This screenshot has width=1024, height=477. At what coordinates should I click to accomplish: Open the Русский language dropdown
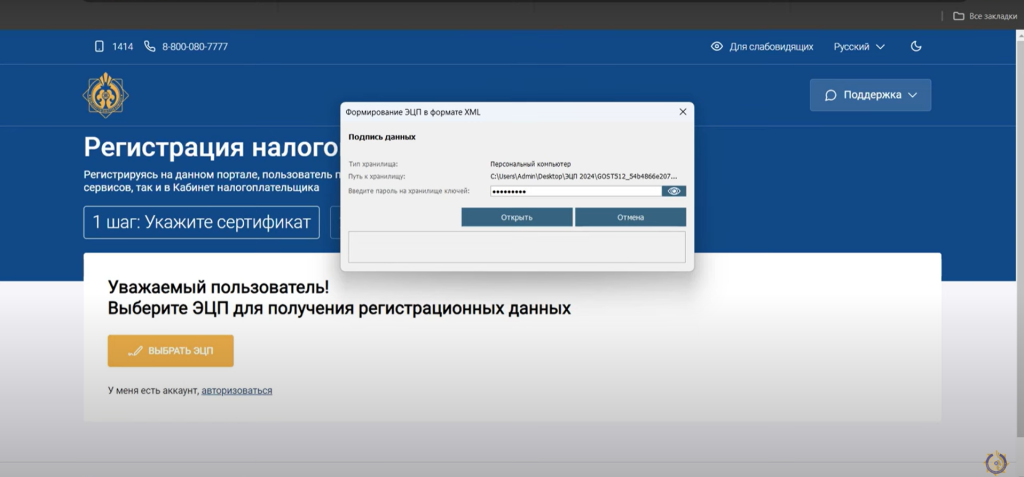click(859, 47)
